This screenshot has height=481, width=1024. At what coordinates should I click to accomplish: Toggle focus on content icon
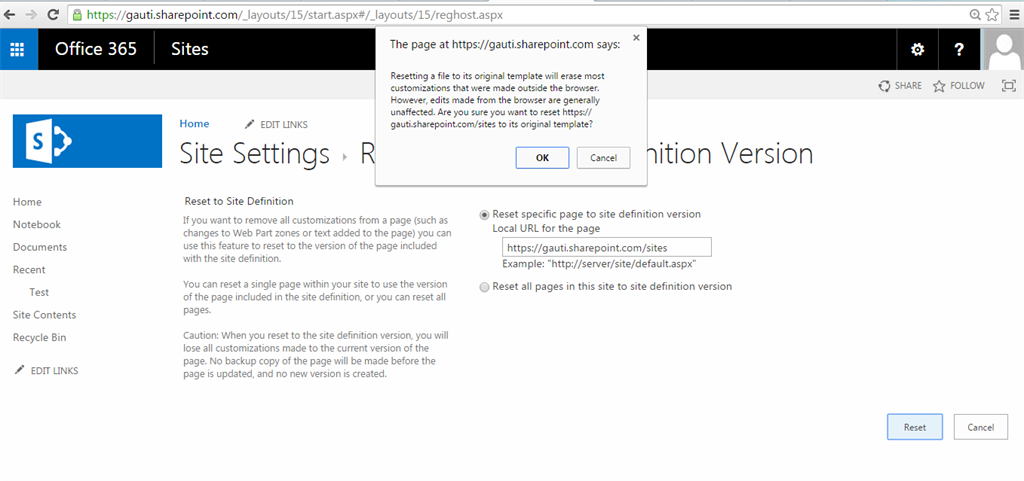[x=1008, y=85]
